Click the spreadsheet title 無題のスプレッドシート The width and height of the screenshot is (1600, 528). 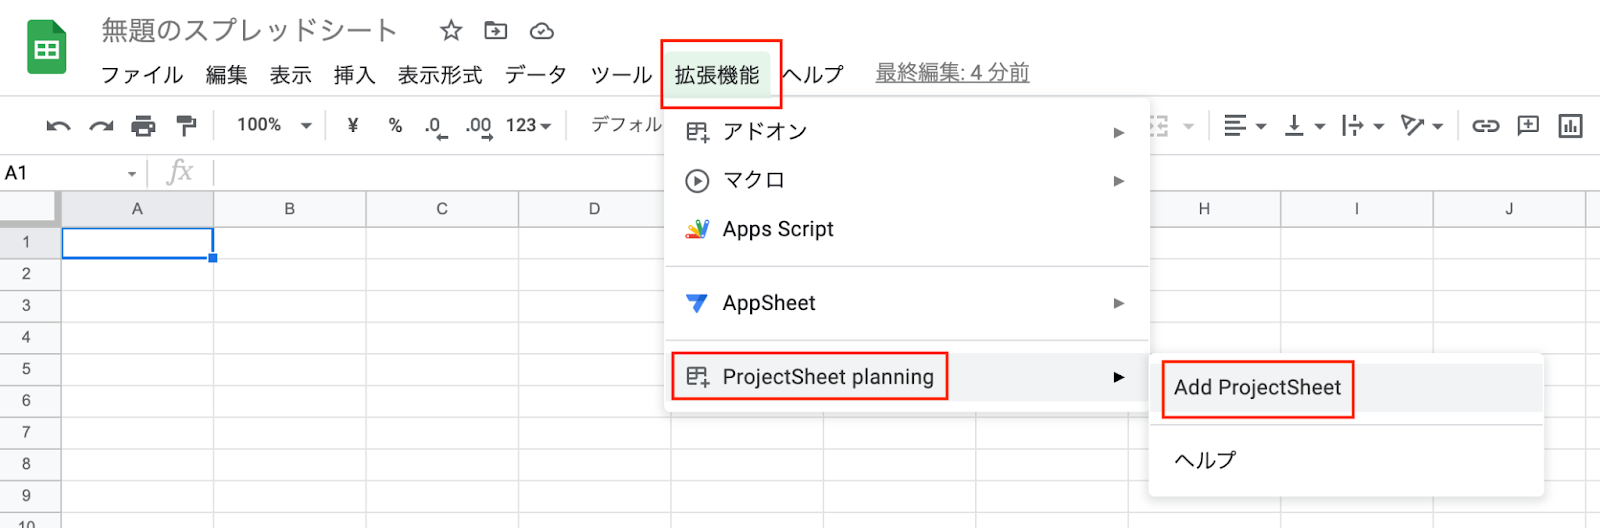point(249,31)
